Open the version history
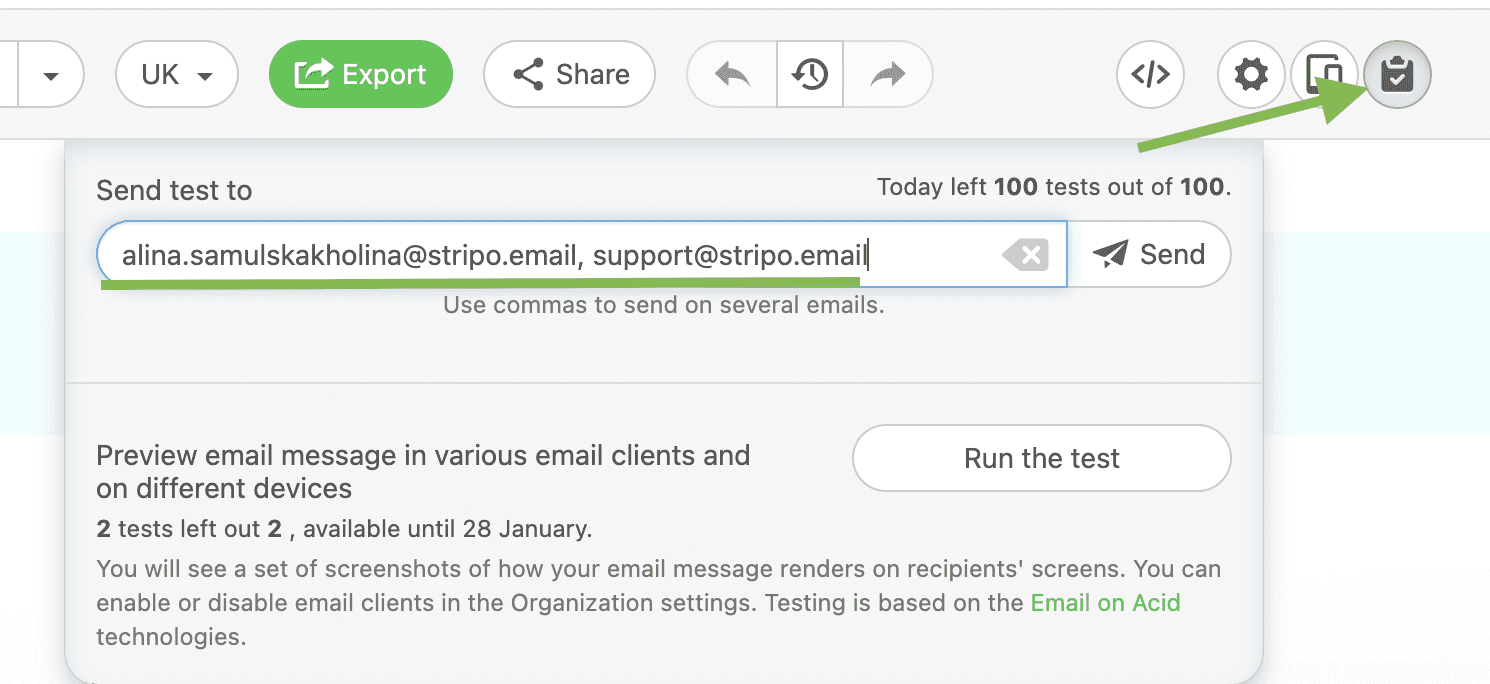Screen dimensions: 1490x684 [x=810, y=74]
